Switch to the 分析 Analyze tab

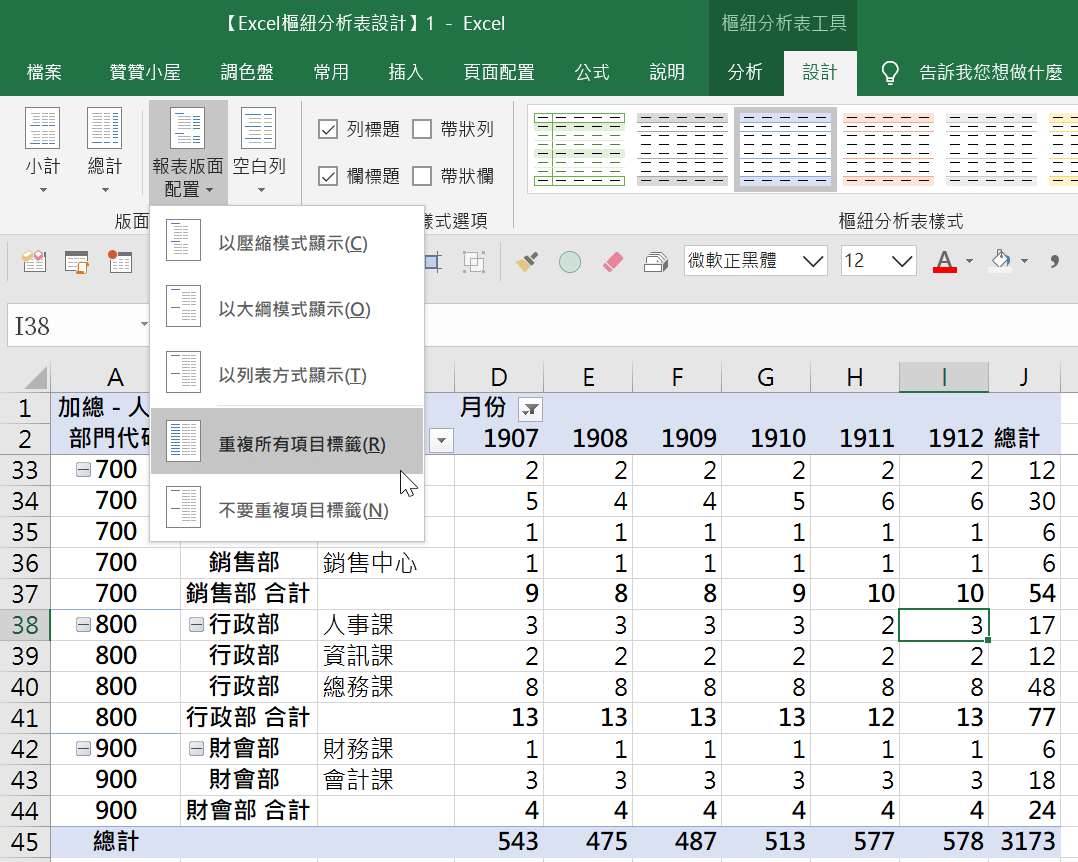pos(745,72)
